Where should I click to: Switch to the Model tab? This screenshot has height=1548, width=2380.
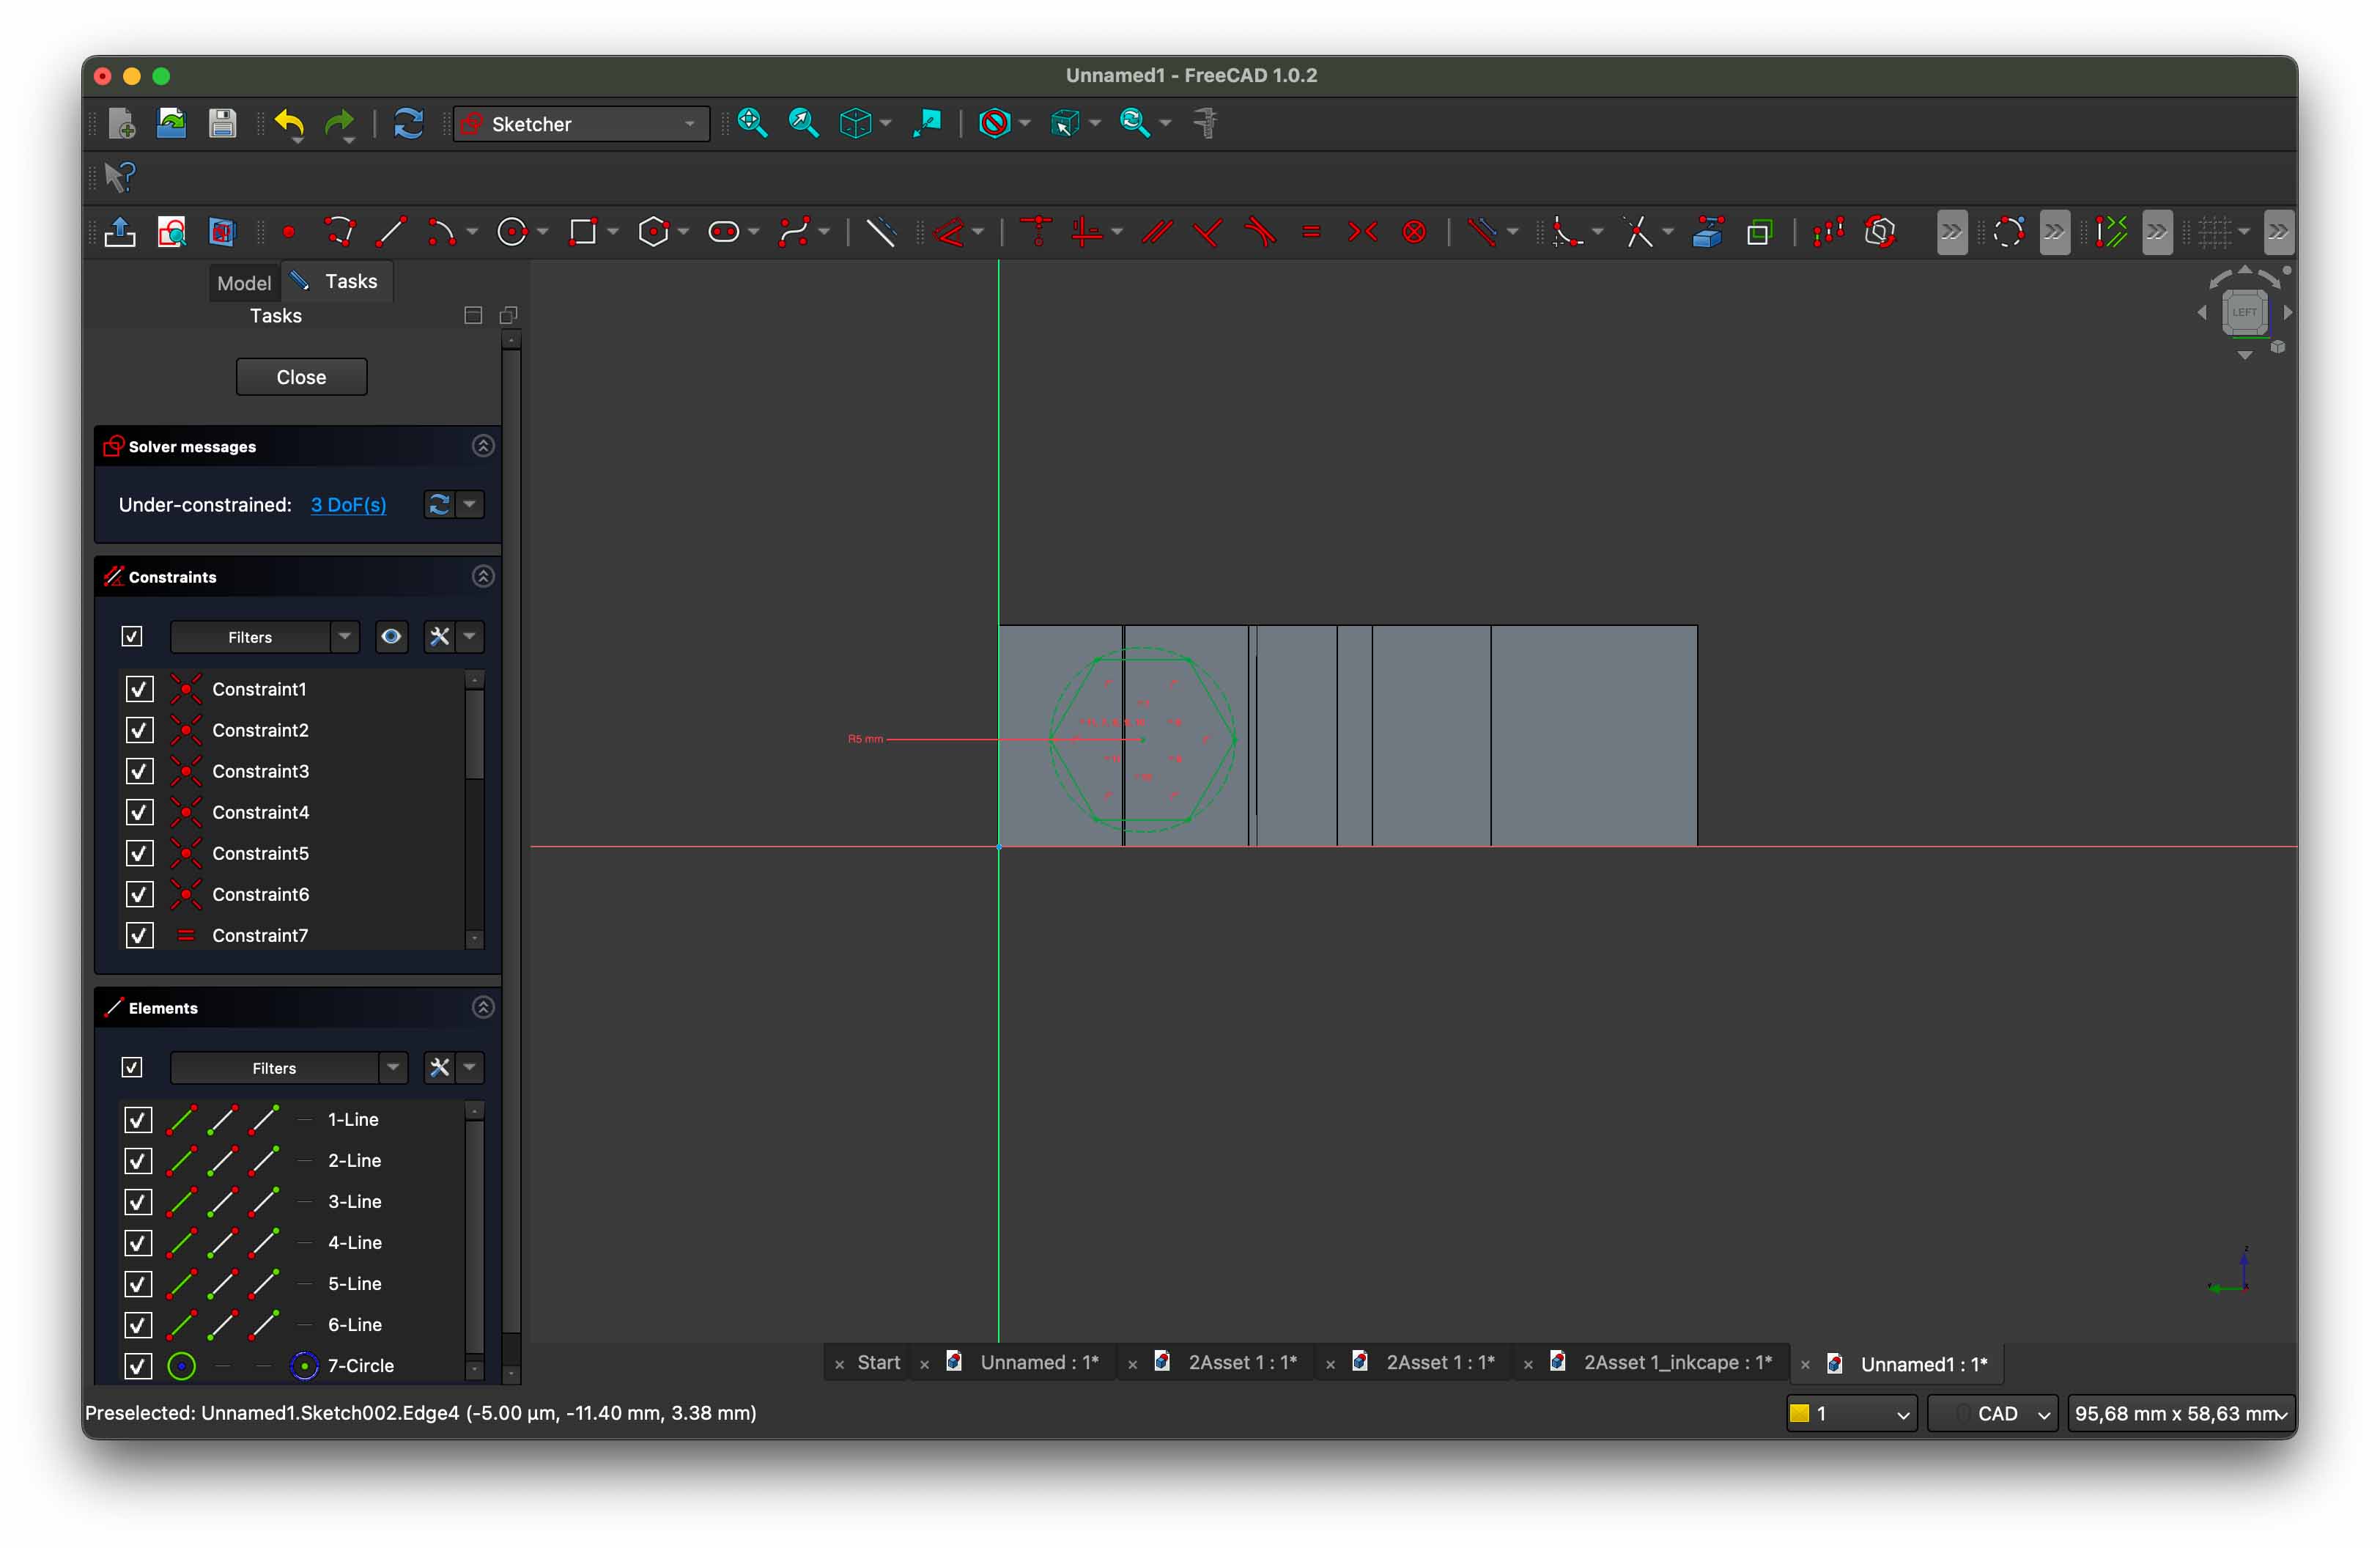click(244, 283)
